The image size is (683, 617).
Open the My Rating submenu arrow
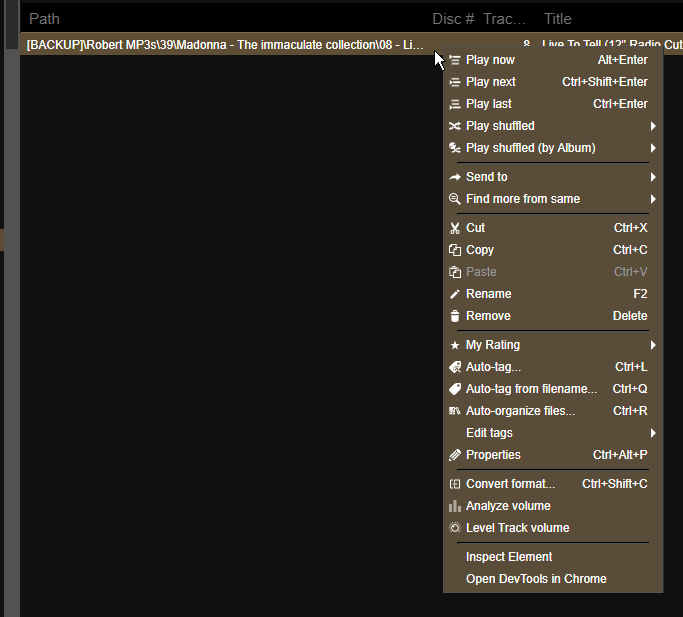[x=653, y=345]
